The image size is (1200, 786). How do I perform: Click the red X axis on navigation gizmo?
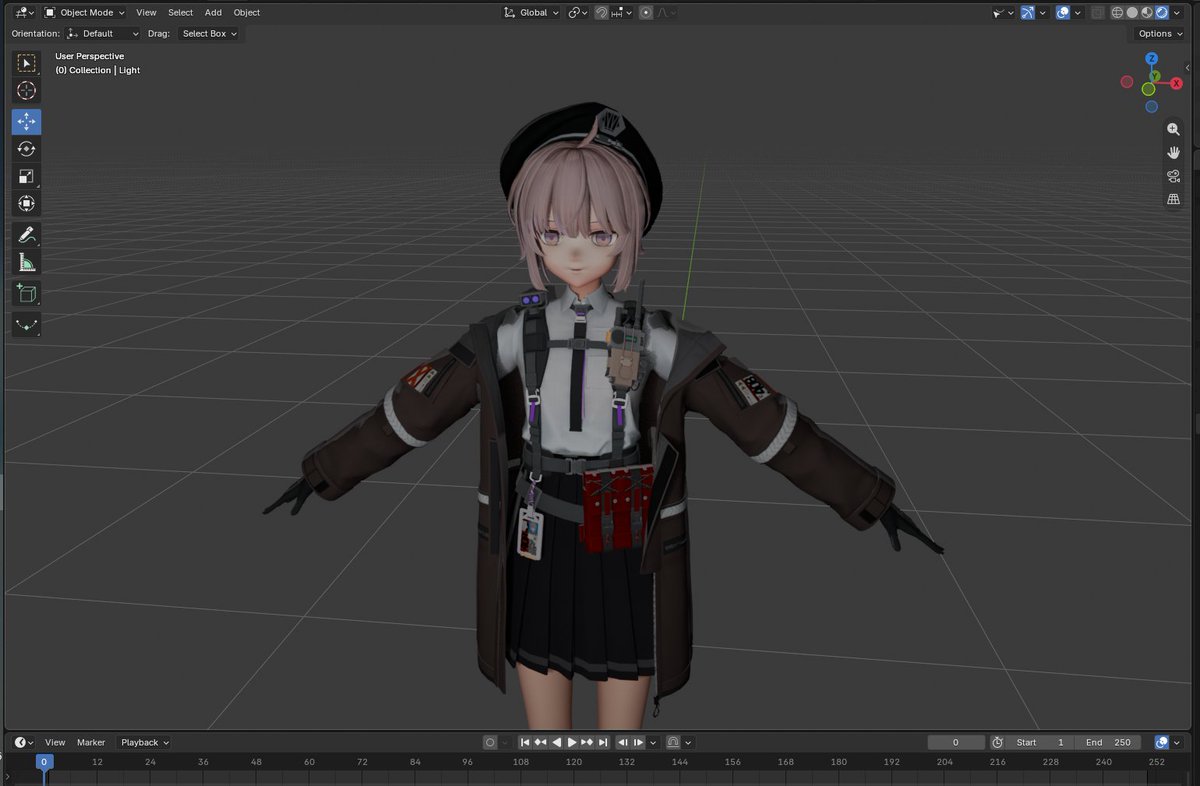tap(1176, 84)
